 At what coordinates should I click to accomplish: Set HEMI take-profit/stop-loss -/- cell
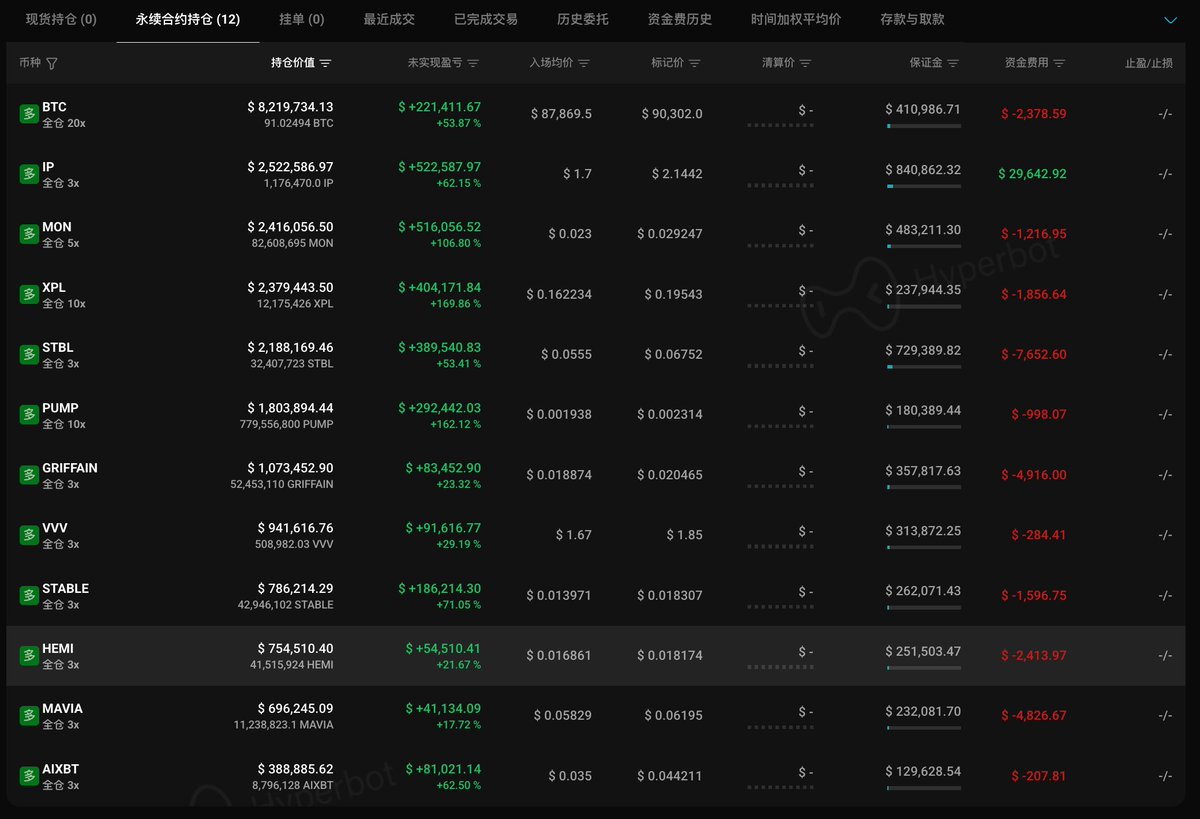tap(1165, 656)
